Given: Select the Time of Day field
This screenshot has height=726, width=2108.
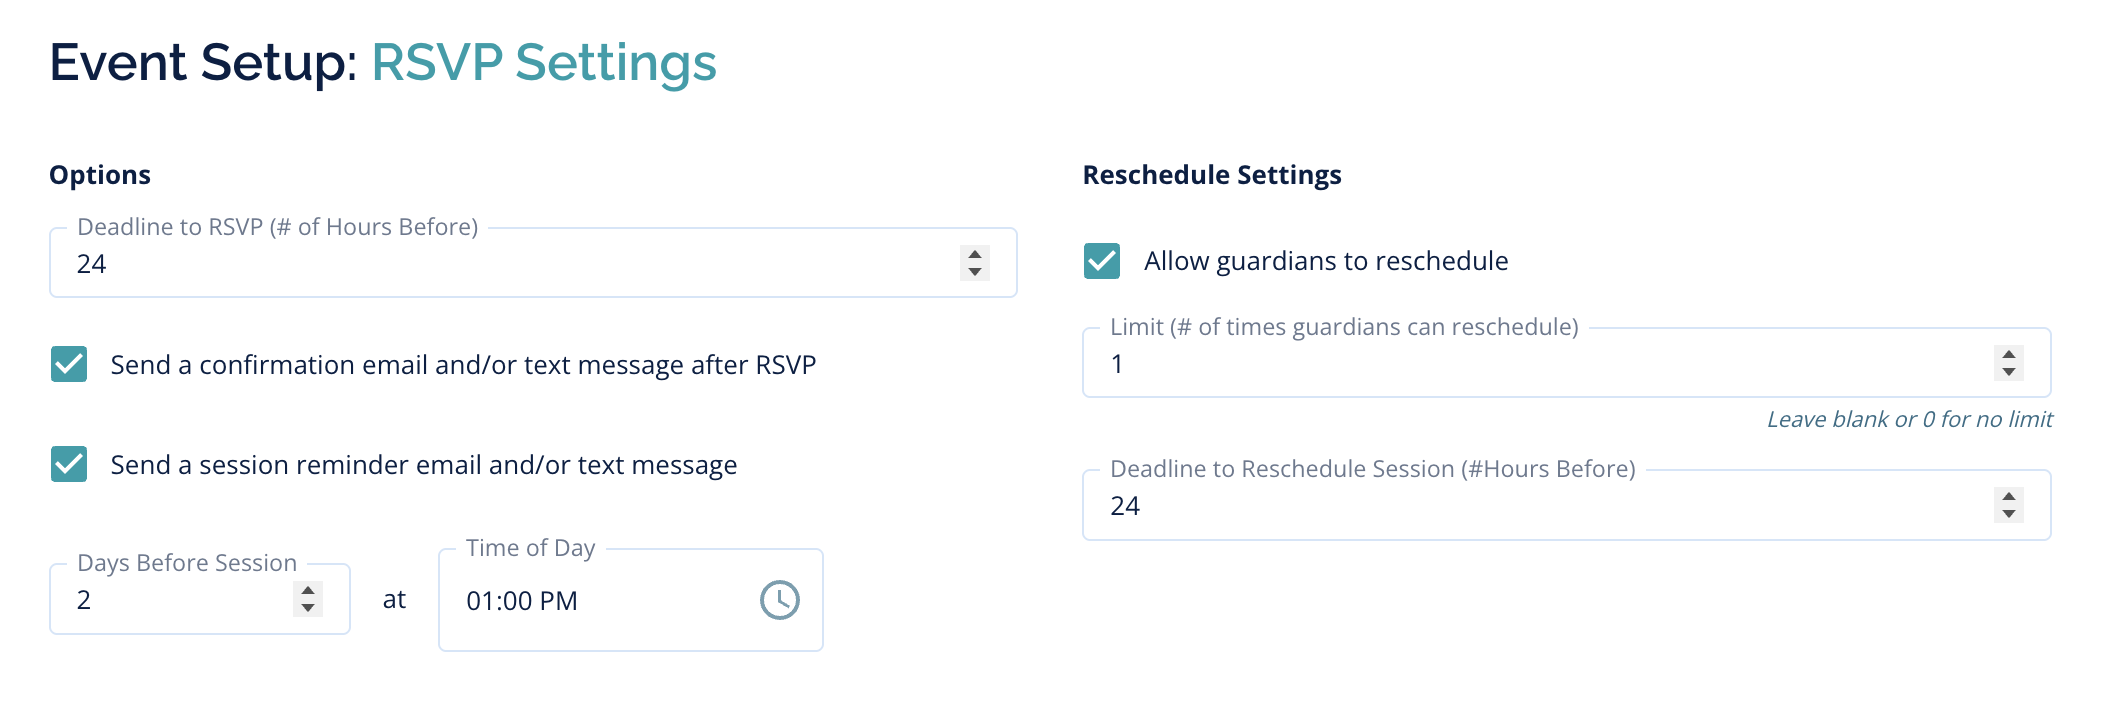Looking at the screenshot, I should pos(600,601).
